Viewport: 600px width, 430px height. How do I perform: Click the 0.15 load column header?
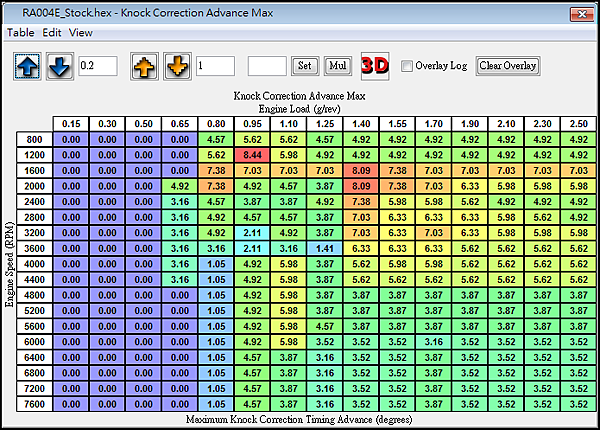point(71,124)
